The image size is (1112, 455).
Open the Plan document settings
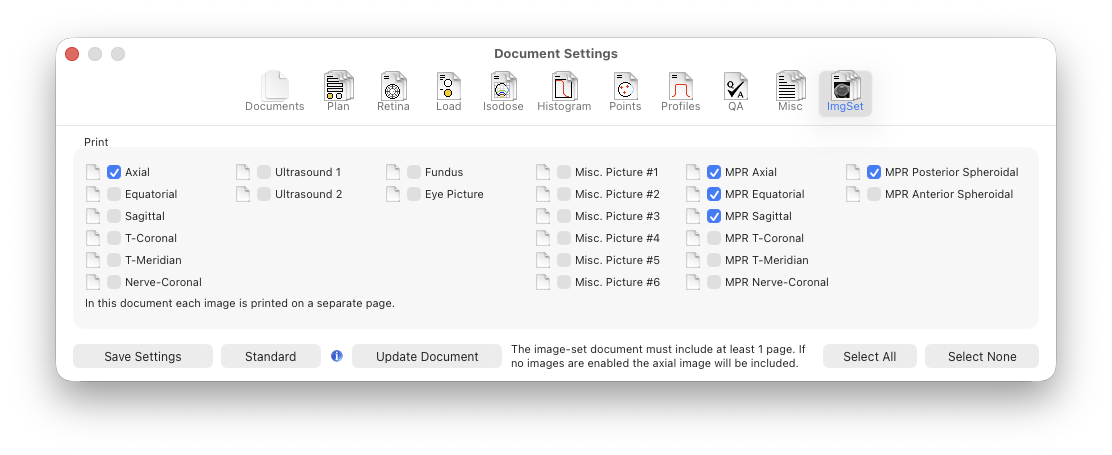338,92
